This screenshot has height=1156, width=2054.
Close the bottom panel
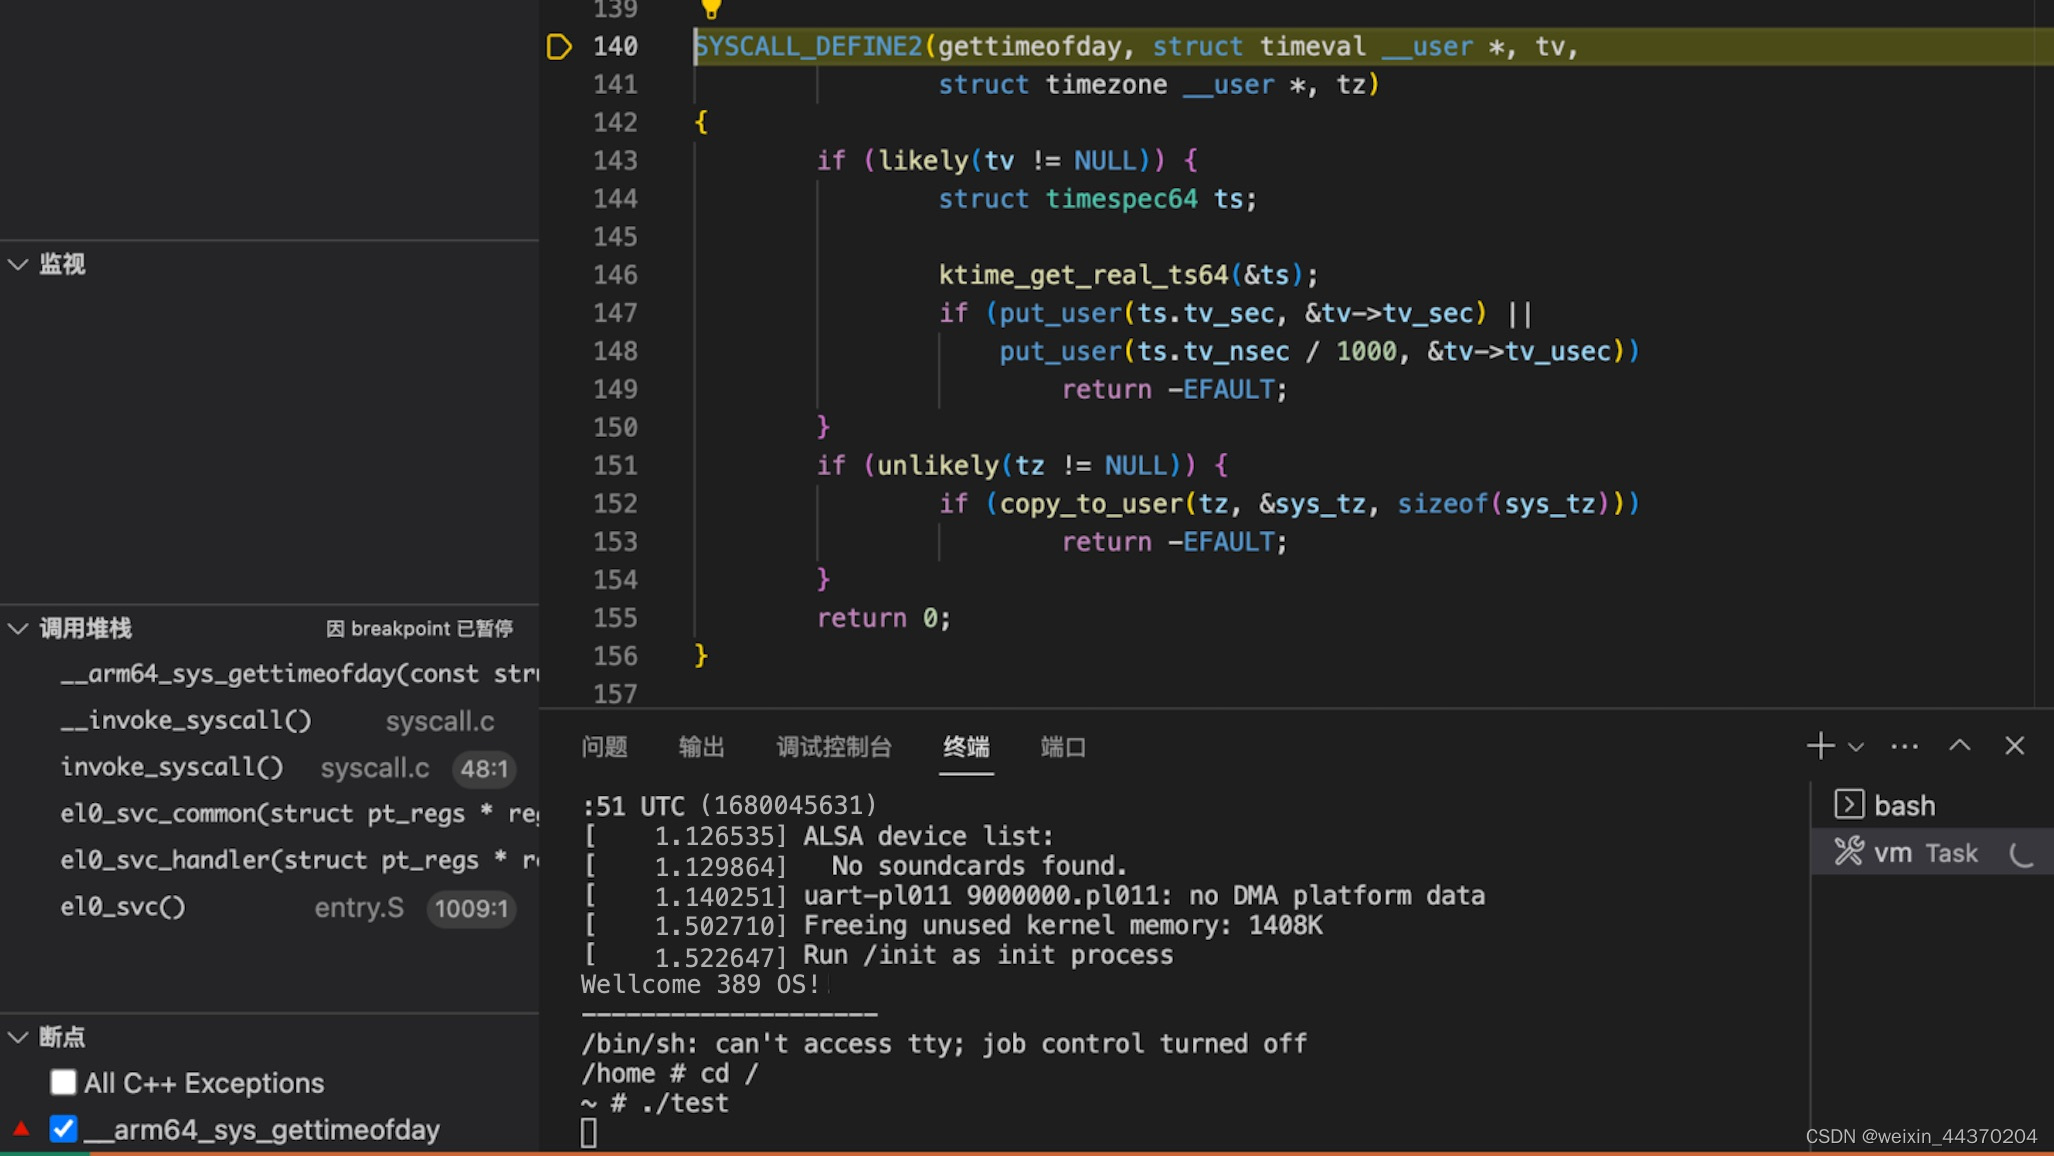tap(2014, 746)
